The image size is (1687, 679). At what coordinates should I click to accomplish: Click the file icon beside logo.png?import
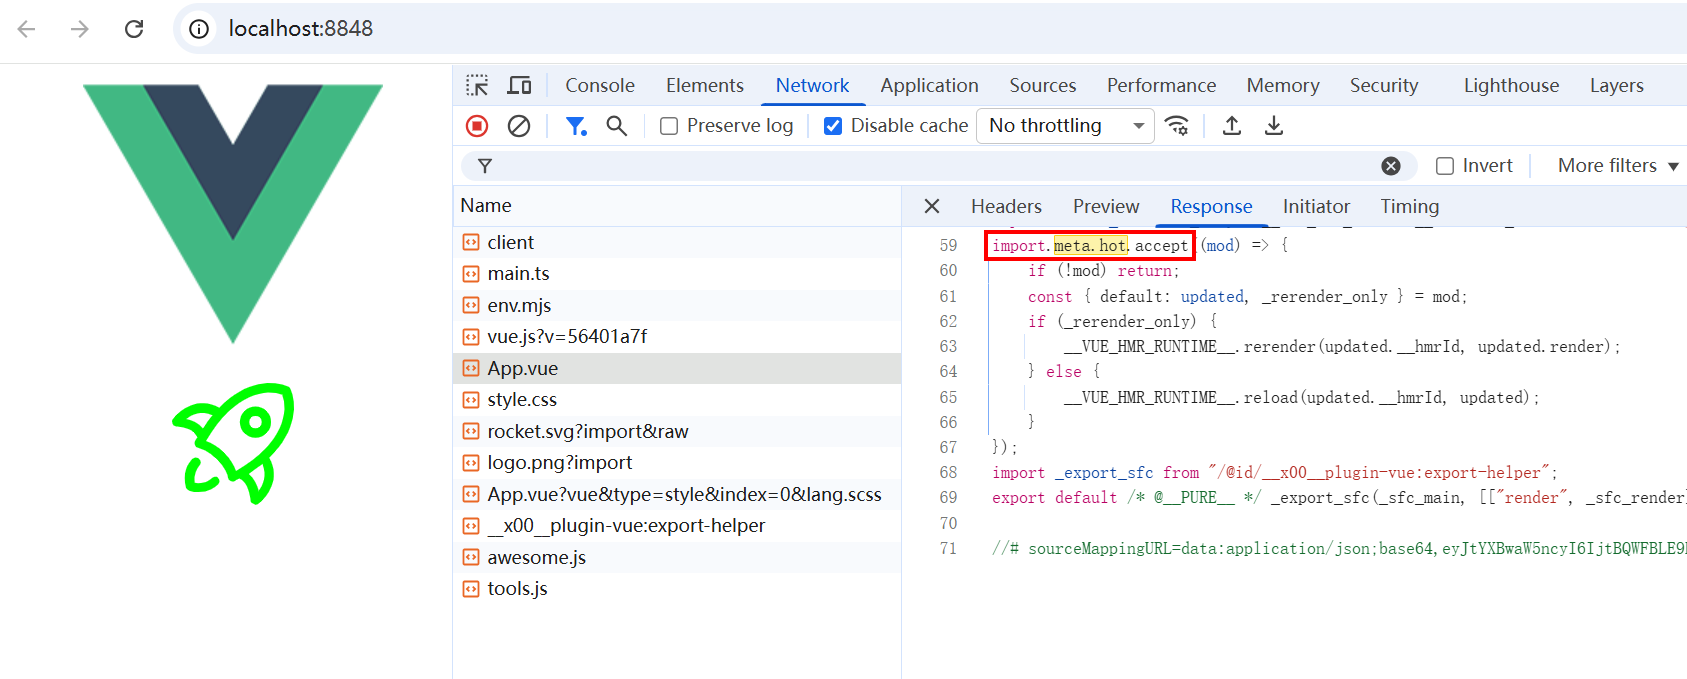pos(471,463)
